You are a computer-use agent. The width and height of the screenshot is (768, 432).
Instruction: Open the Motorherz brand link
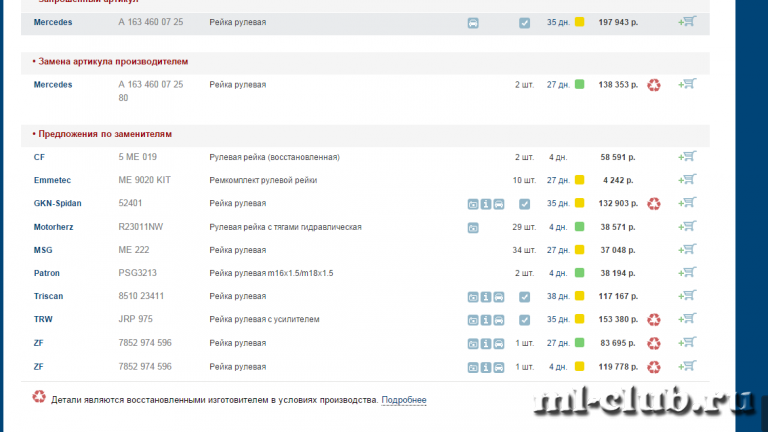[53, 227]
